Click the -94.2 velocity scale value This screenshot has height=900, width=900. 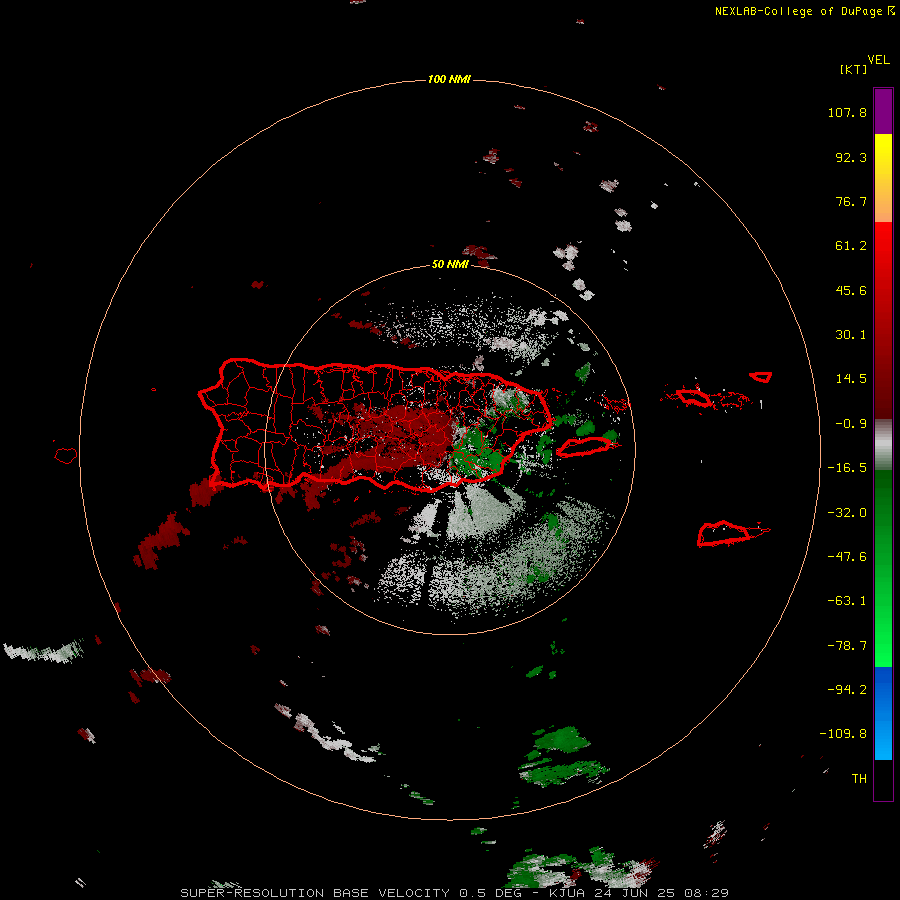847,690
